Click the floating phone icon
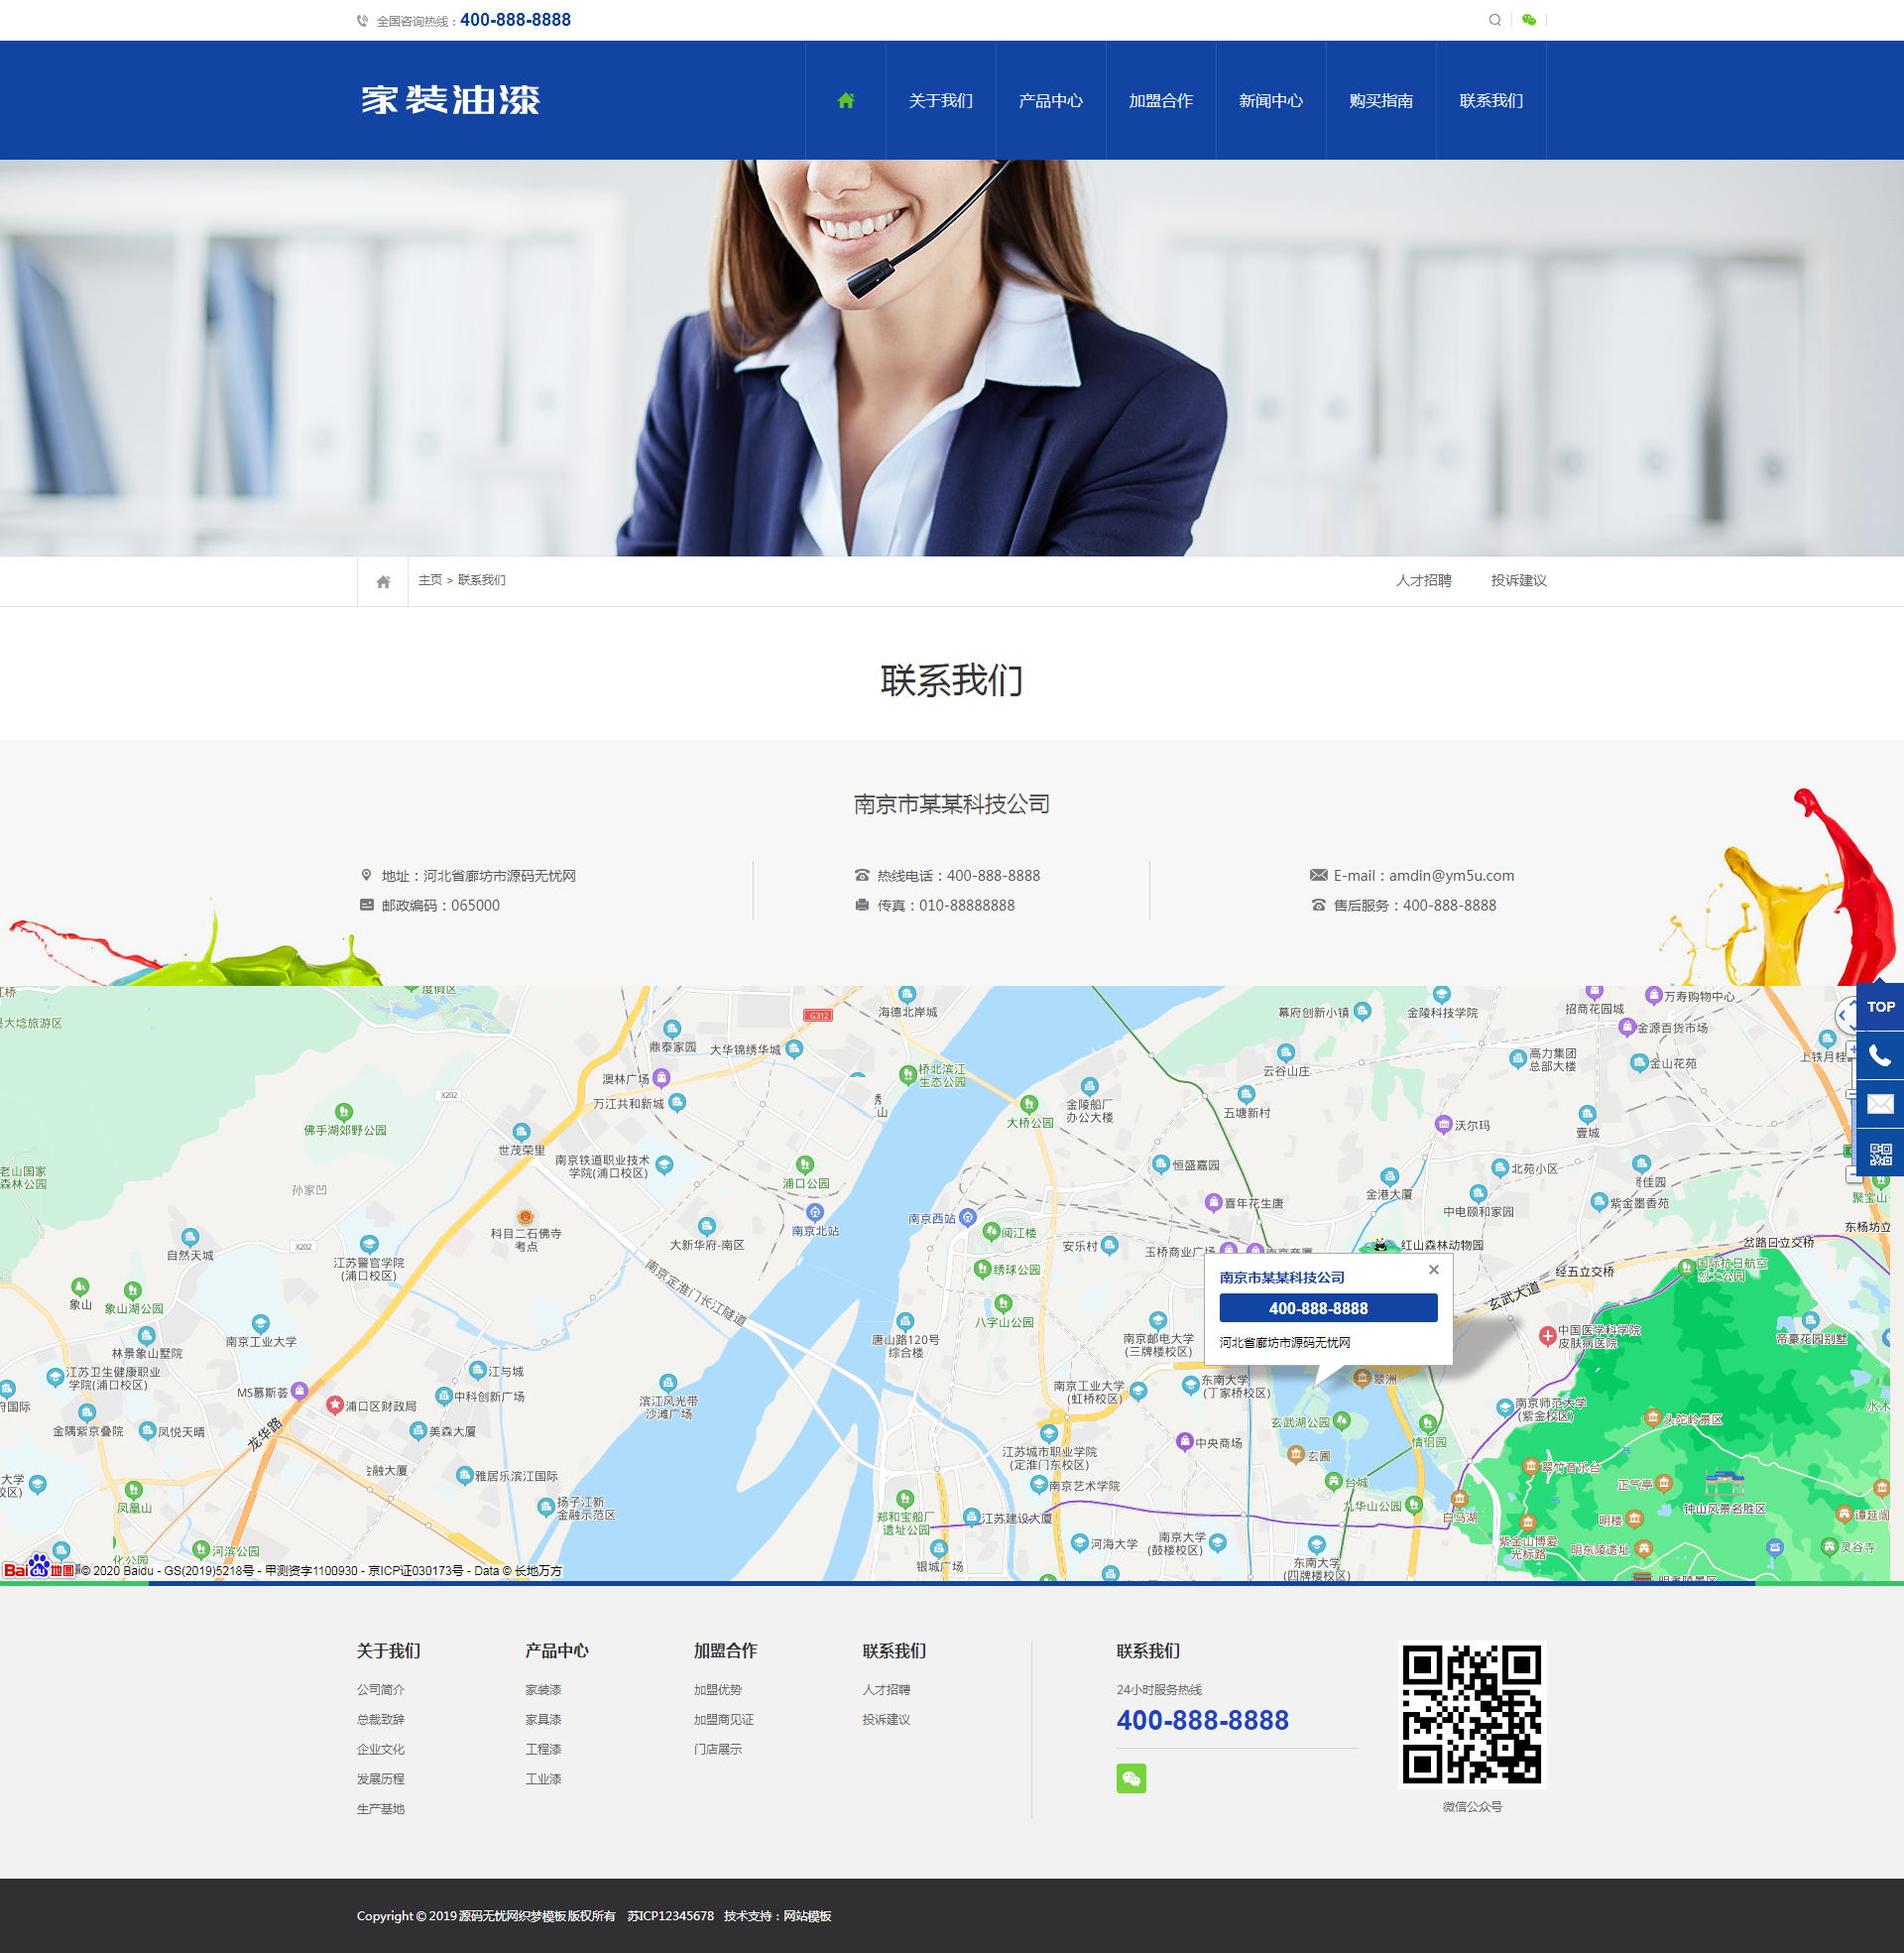 [1879, 1056]
